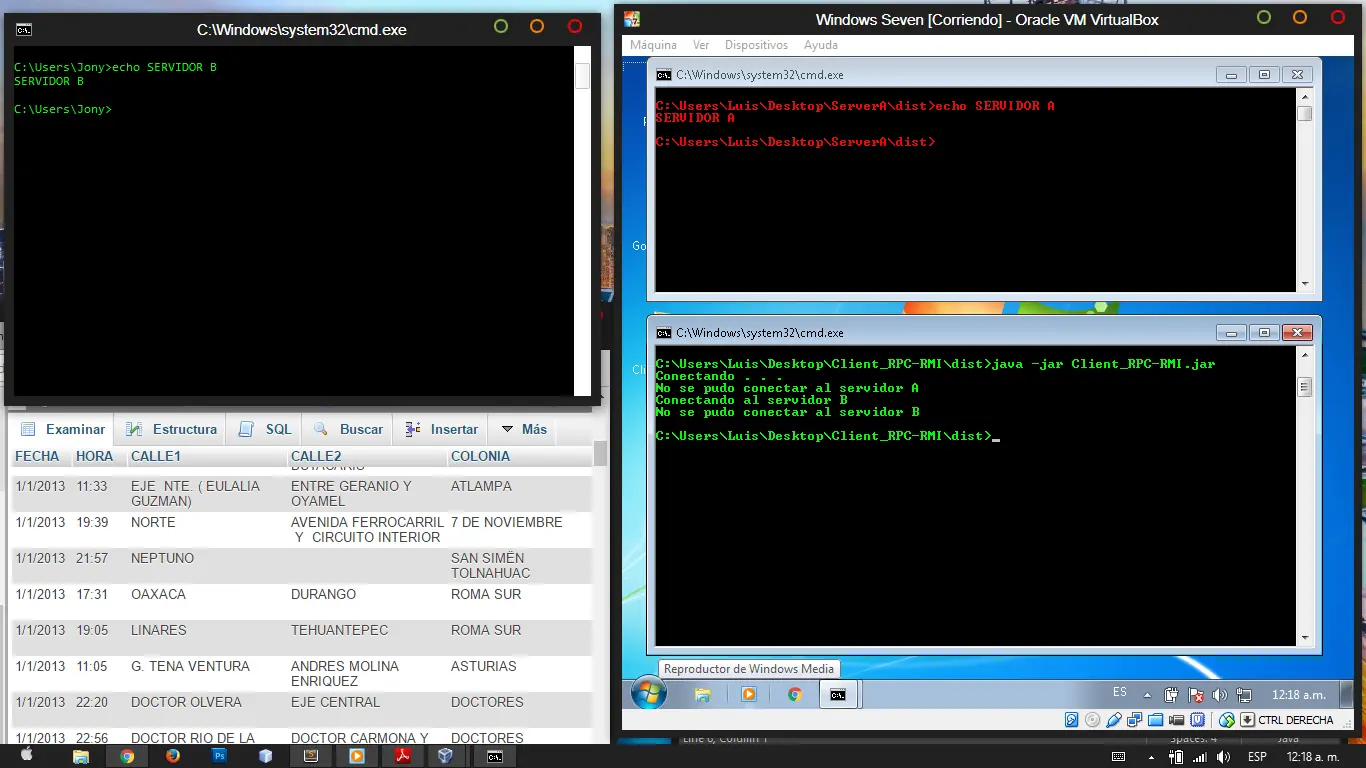Switch to the Estructura tab
The height and width of the screenshot is (768, 1366).
click(x=171, y=429)
